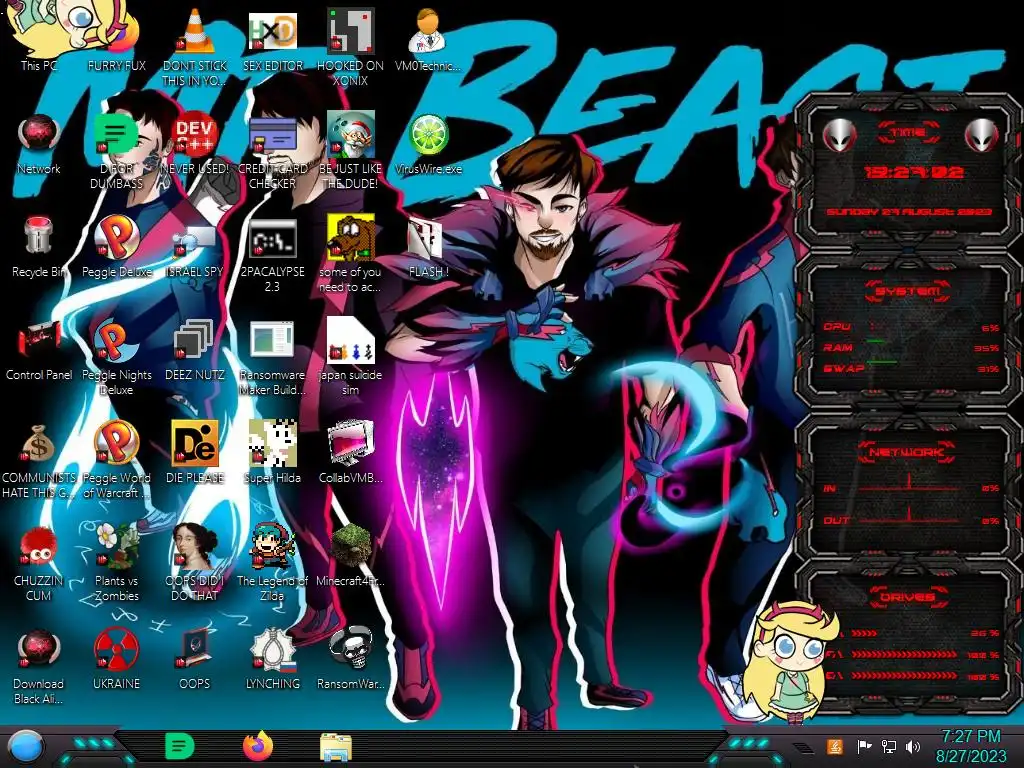Open the CREDIT CARD CHECKER shortcut
The width and height of the screenshot is (1024, 768).
point(272,150)
